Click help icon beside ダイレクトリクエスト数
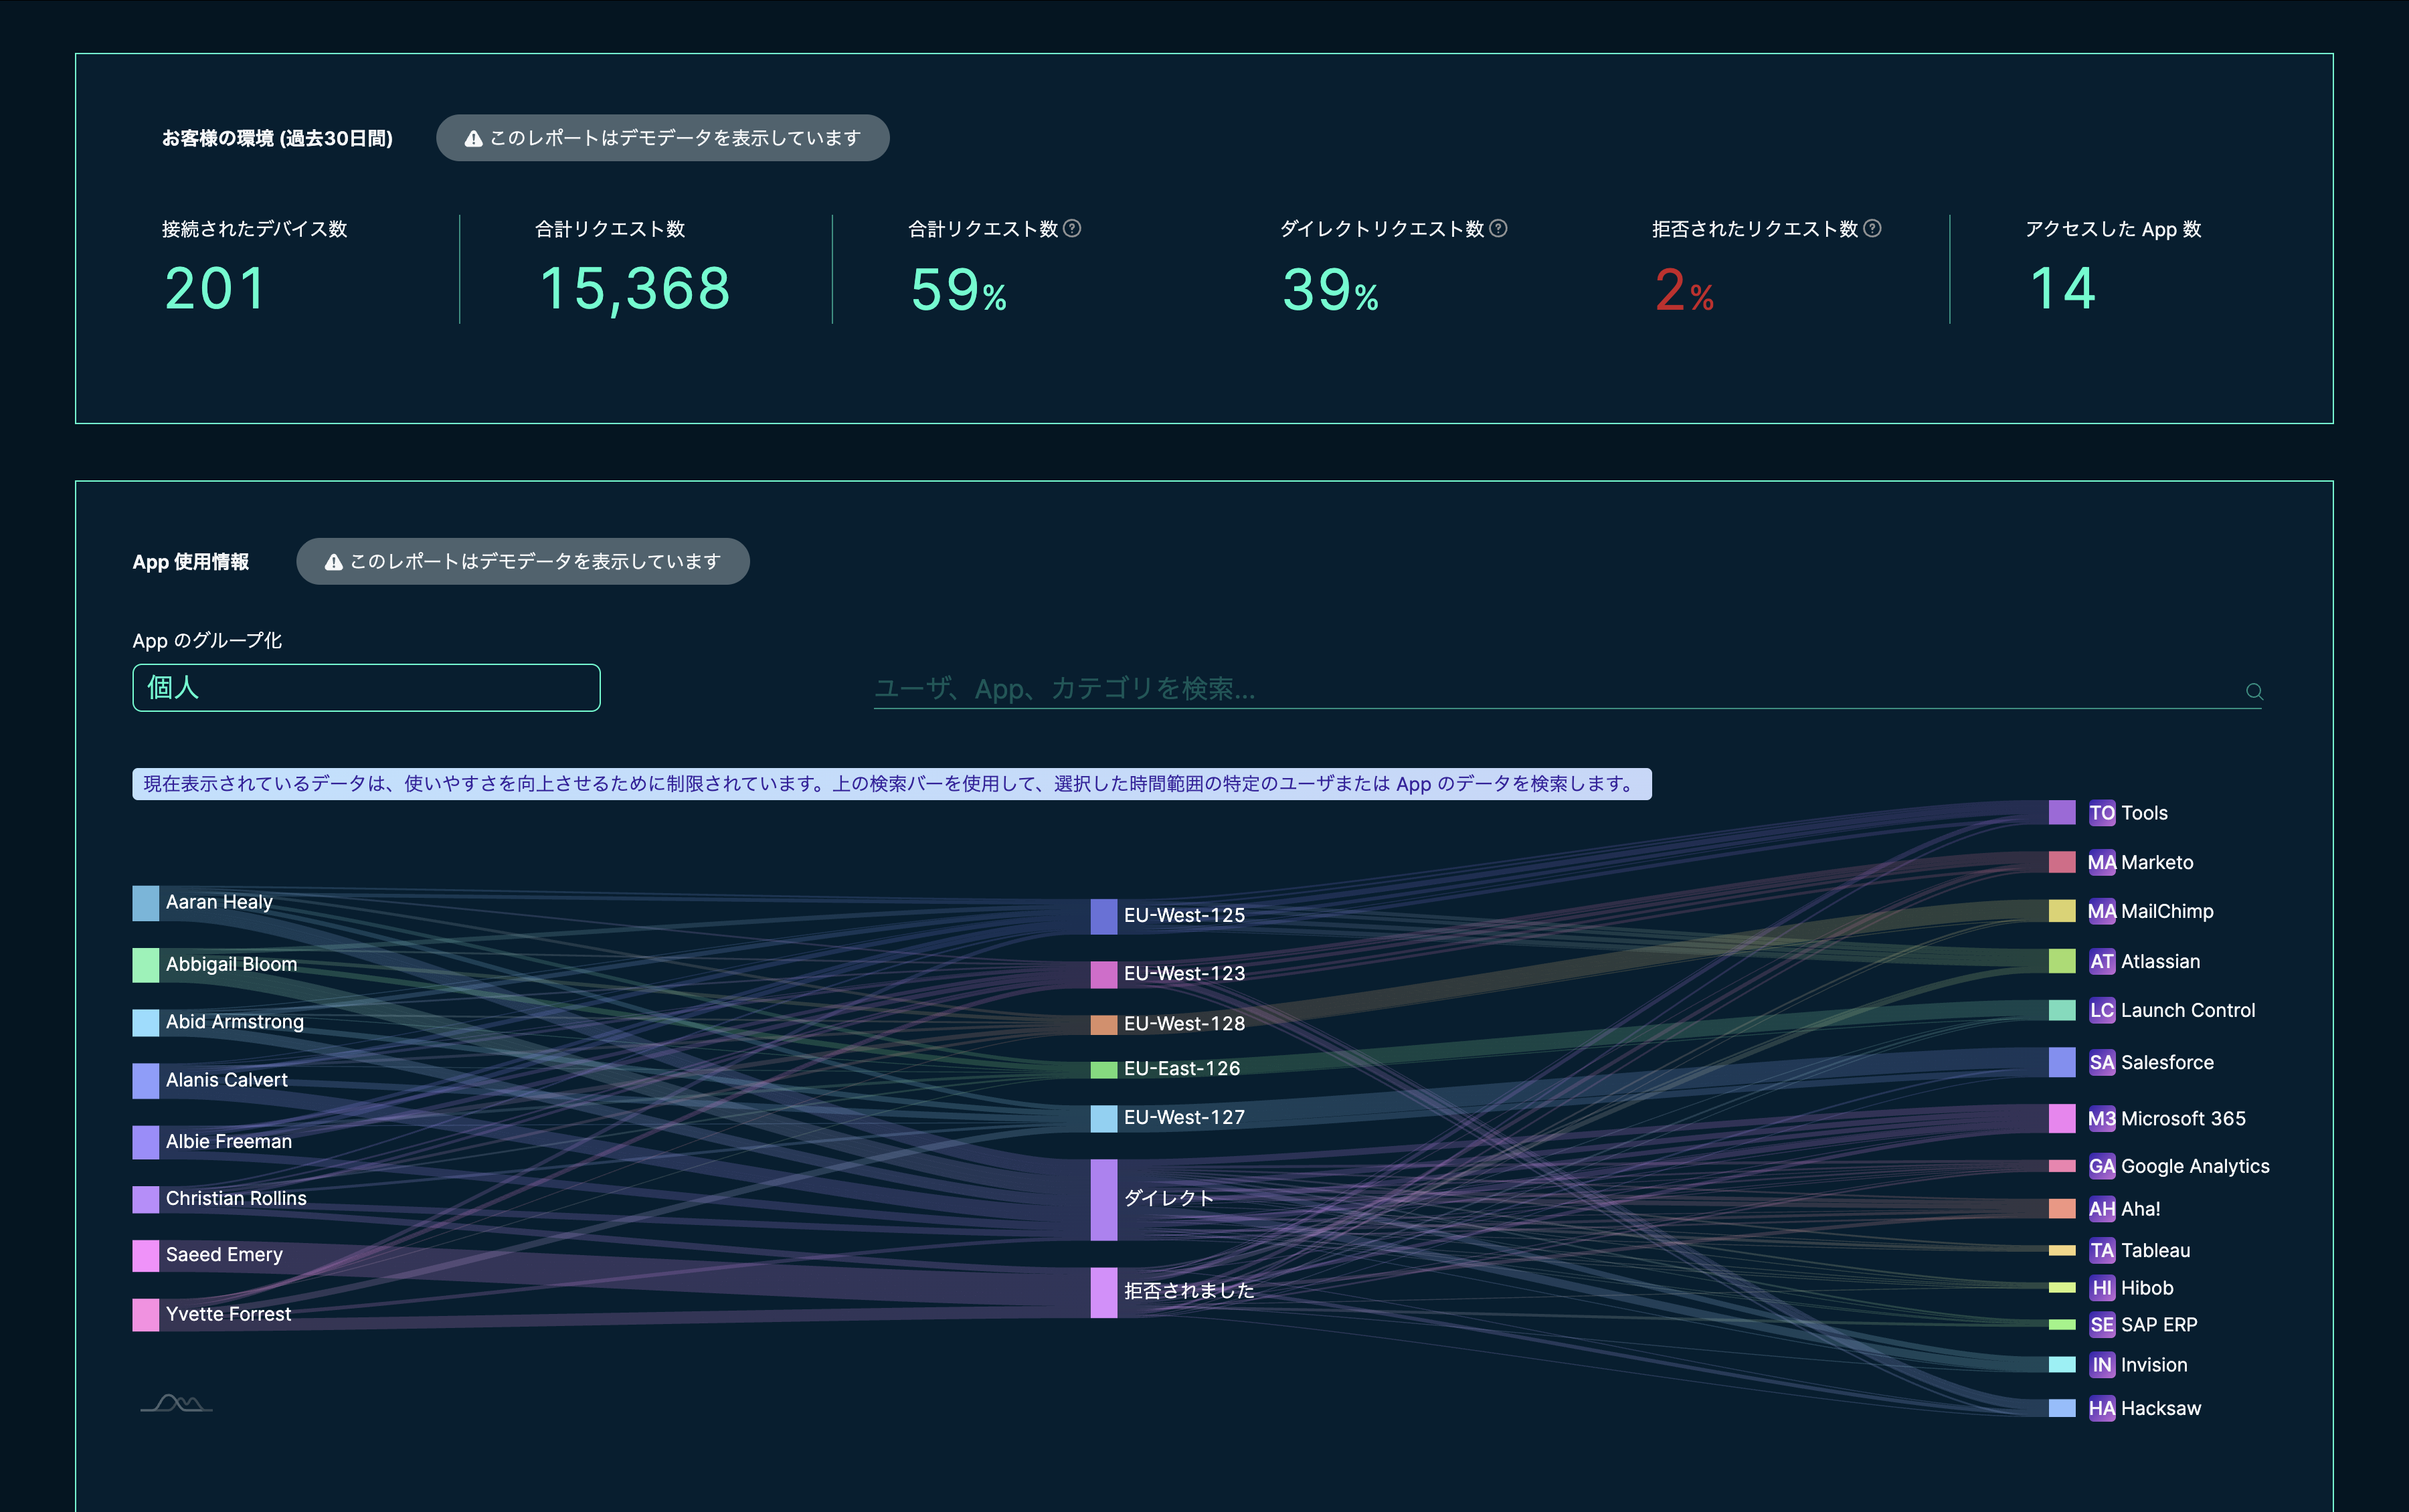The height and width of the screenshot is (1512, 2409). tap(1498, 229)
